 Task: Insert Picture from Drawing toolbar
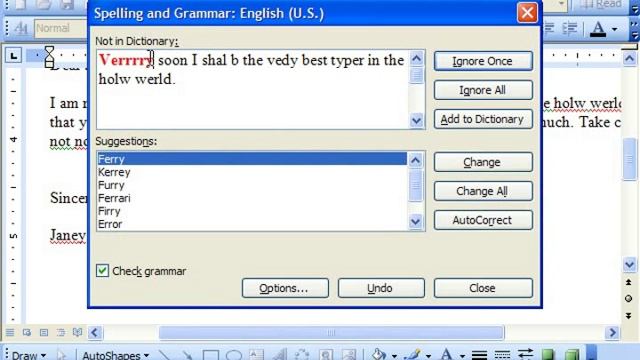tap(349, 354)
